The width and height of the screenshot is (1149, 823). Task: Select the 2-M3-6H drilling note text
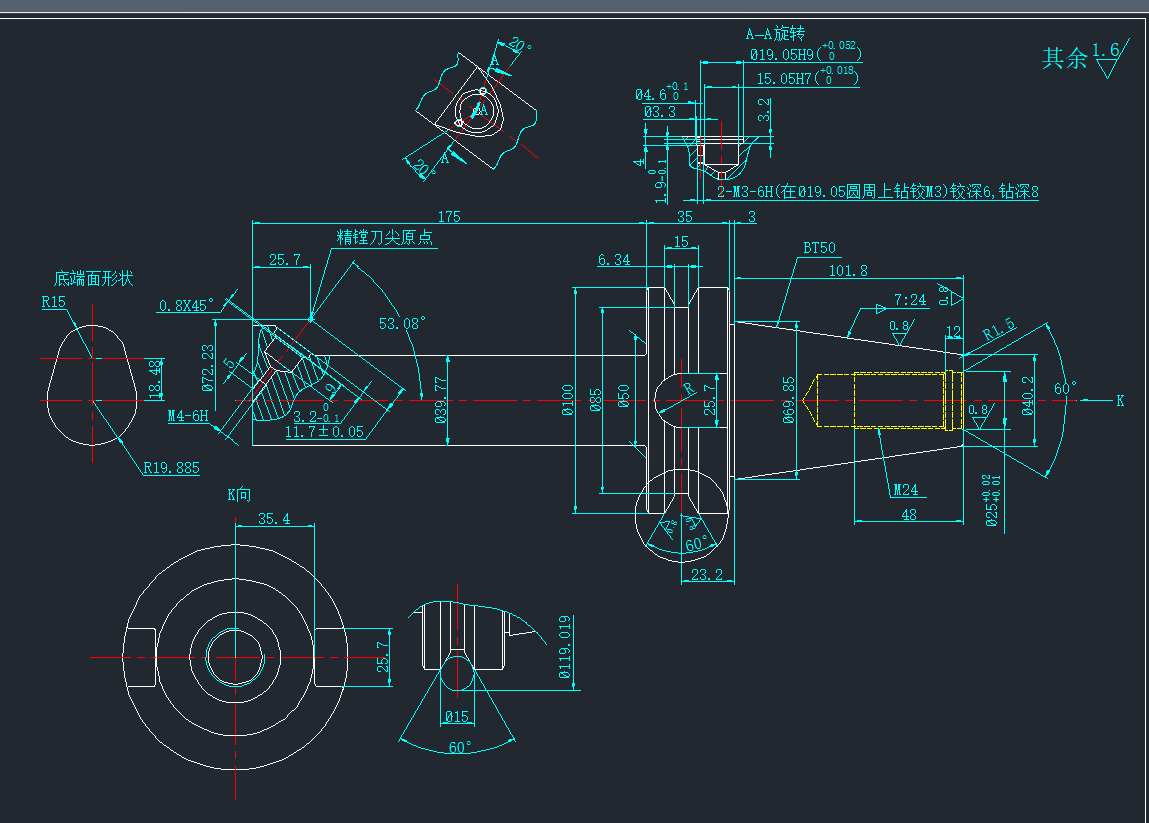tap(878, 191)
